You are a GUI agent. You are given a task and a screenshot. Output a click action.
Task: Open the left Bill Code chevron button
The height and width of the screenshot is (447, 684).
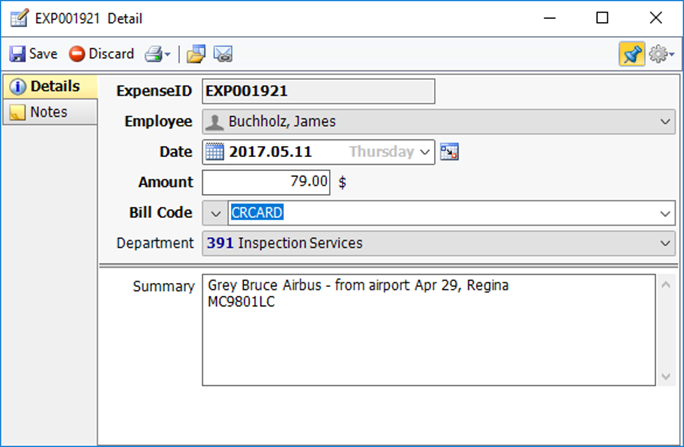tap(215, 213)
